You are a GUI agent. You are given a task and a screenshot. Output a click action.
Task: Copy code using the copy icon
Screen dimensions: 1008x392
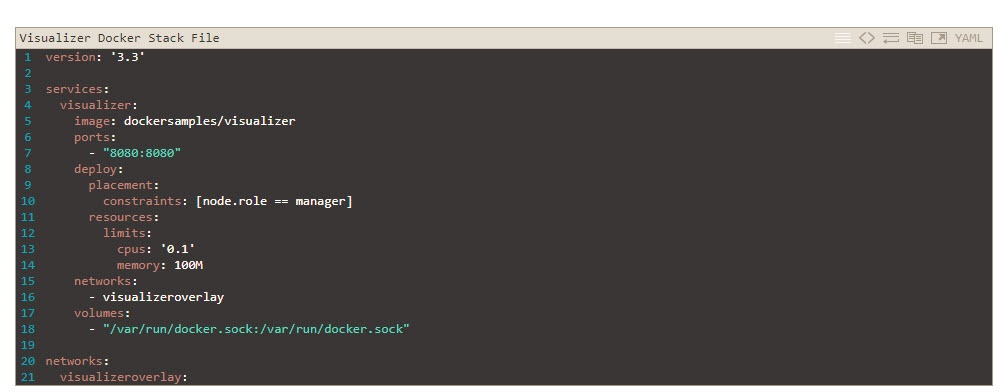tap(915, 38)
